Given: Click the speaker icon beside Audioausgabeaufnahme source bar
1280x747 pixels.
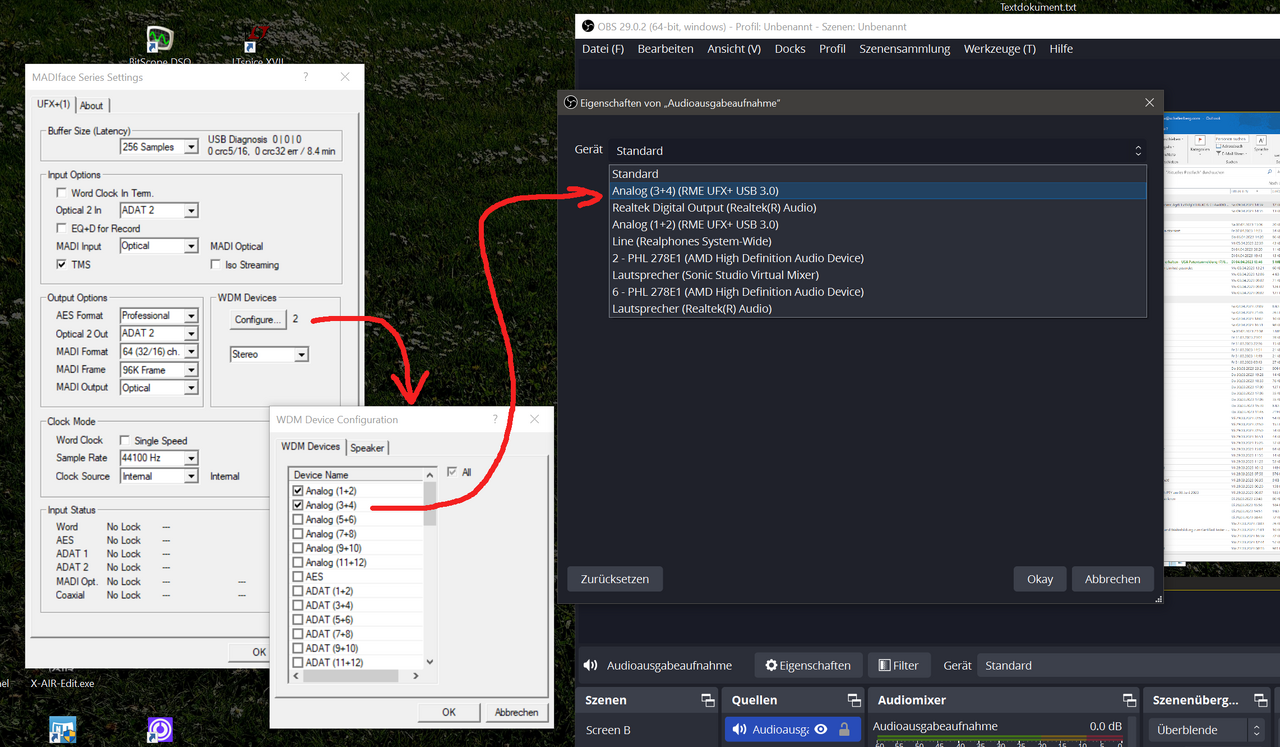Looking at the screenshot, I should [x=590, y=665].
